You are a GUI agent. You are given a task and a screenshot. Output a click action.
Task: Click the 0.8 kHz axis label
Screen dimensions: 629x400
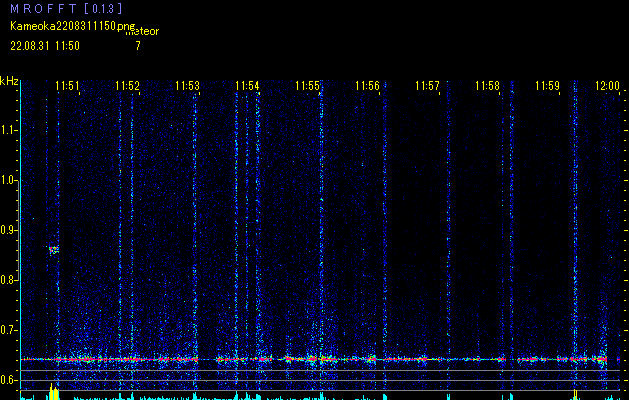(8, 280)
